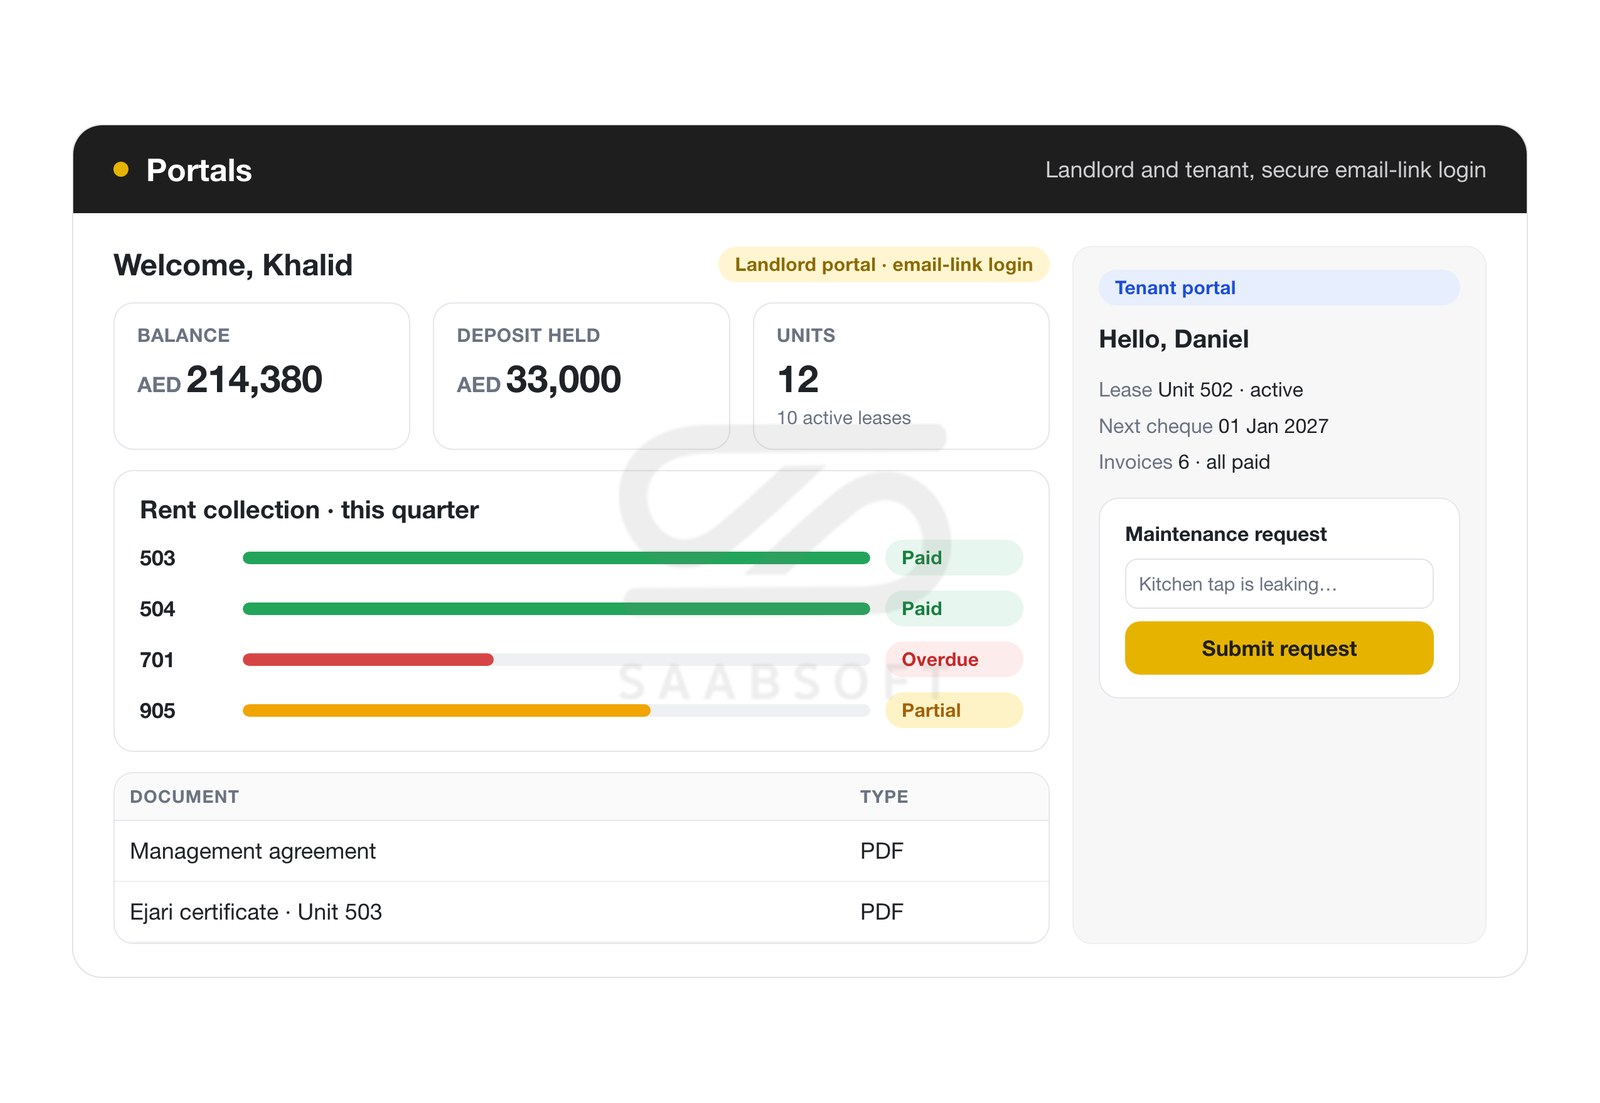Viewport: 1600px width, 1103px height.
Task: Click the Maintenance request heading
Action: pyautogui.click(x=1226, y=534)
